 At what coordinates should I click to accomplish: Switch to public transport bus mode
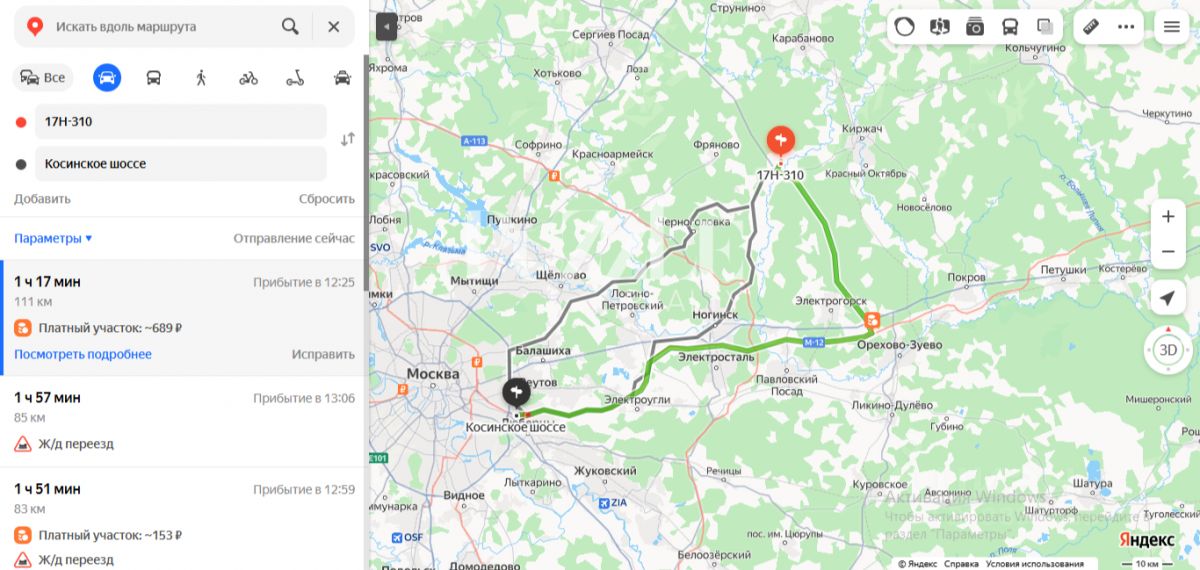(154, 78)
